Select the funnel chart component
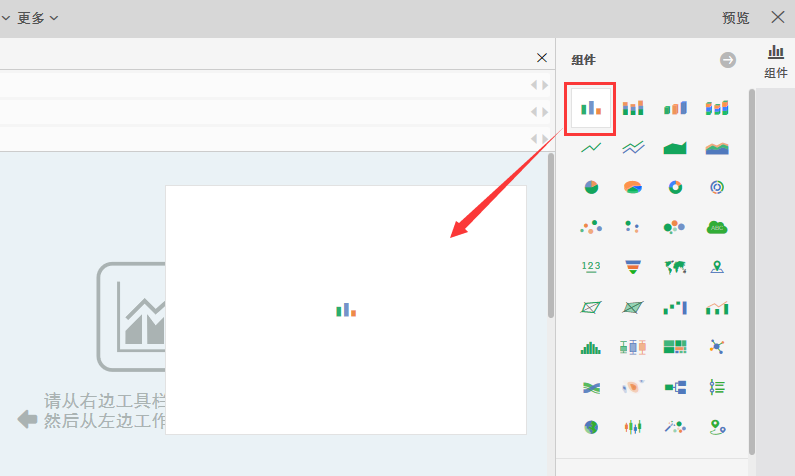Image resolution: width=795 pixels, height=476 pixels. [x=633, y=267]
